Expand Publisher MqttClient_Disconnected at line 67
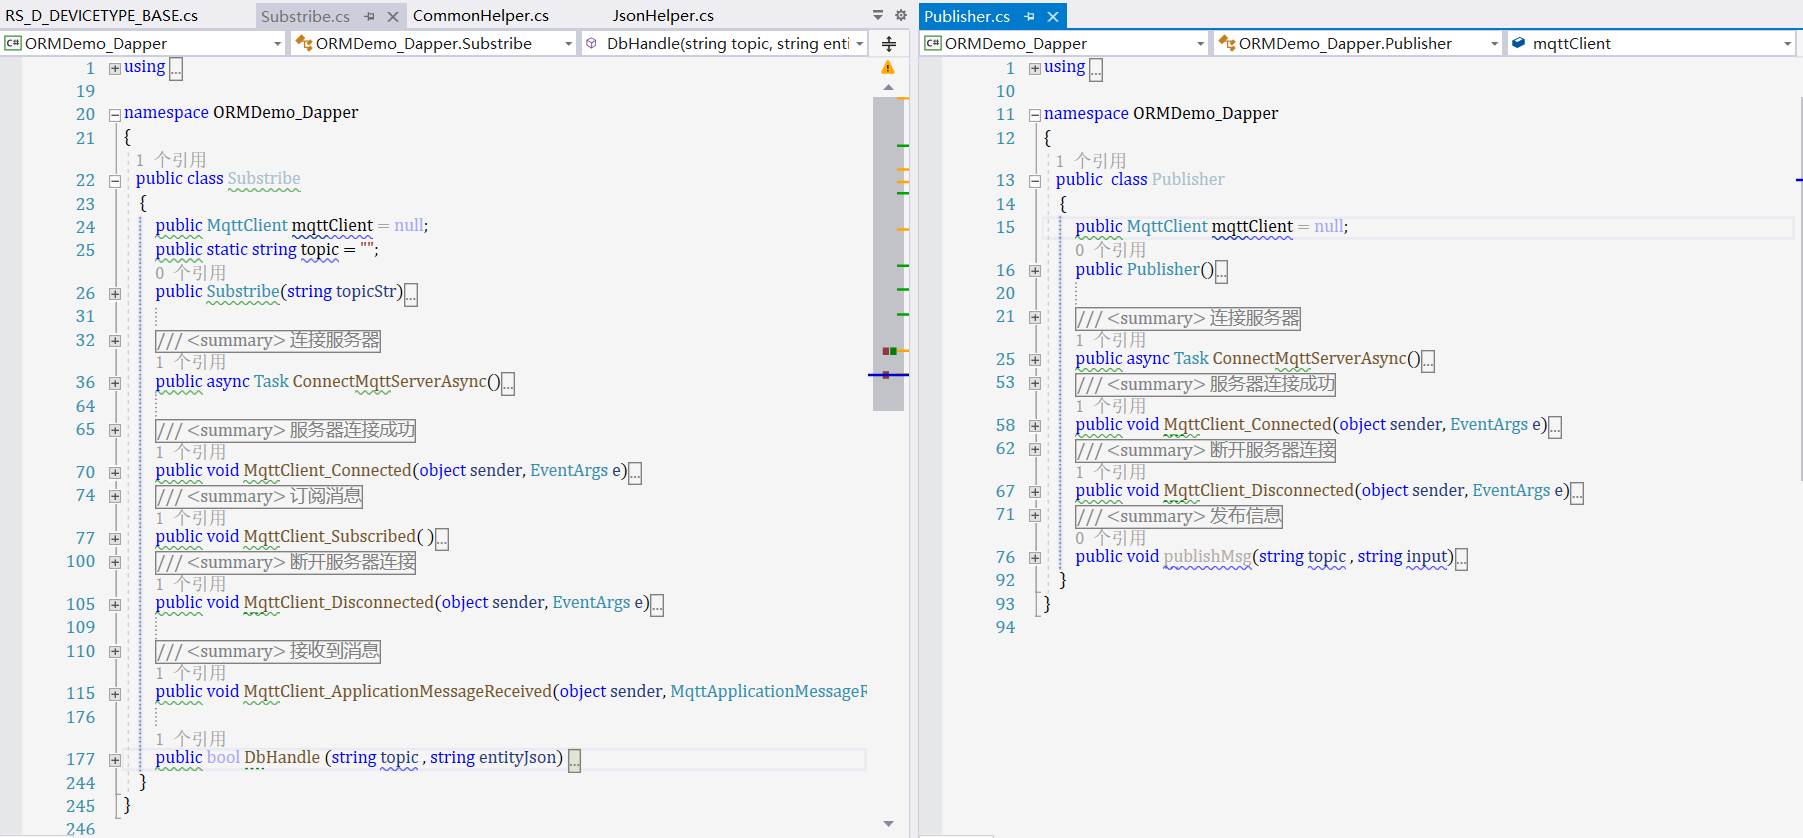This screenshot has width=1803, height=838. click(1035, 492)
